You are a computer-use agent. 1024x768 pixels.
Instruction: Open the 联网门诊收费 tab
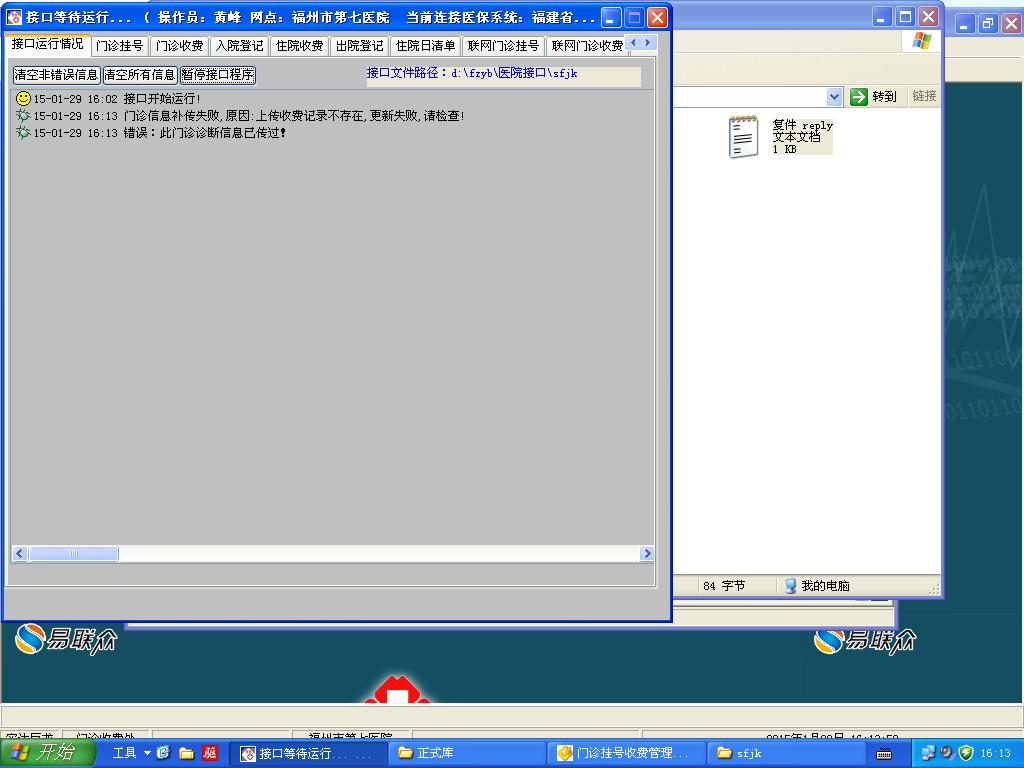(586, 46)
